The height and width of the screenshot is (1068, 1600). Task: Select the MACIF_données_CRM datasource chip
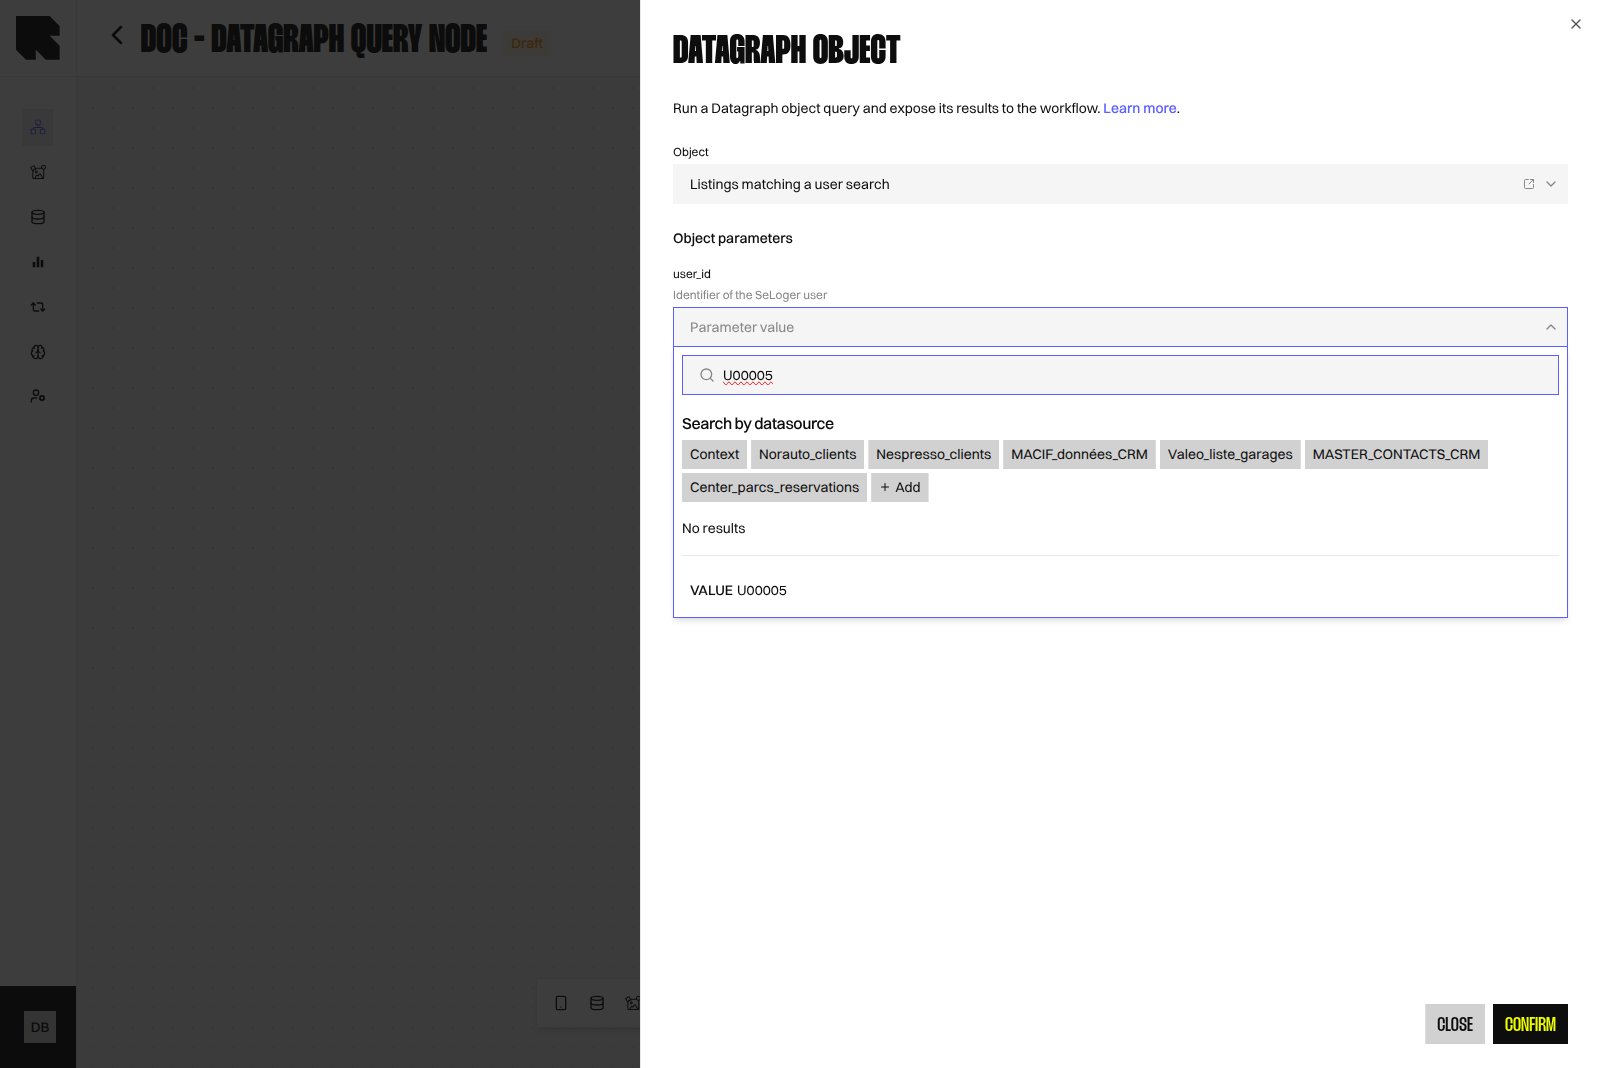click(x=1079, y=454)
